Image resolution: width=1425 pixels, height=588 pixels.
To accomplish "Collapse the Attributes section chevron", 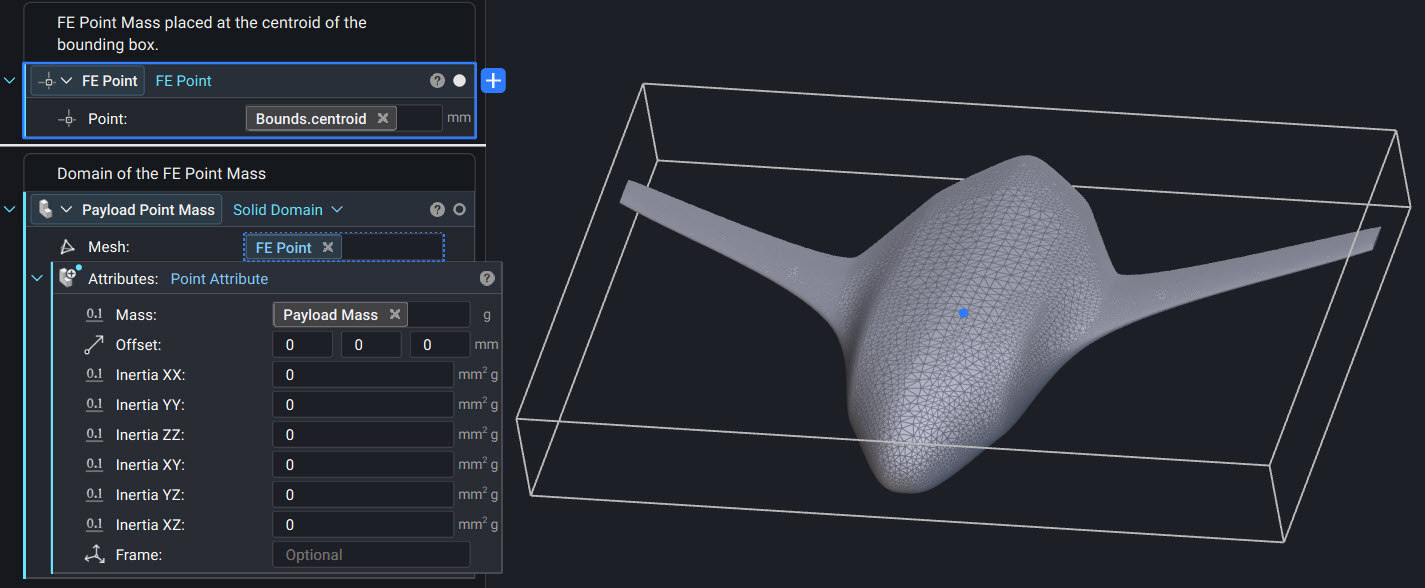I will click(x=37, y=279).
